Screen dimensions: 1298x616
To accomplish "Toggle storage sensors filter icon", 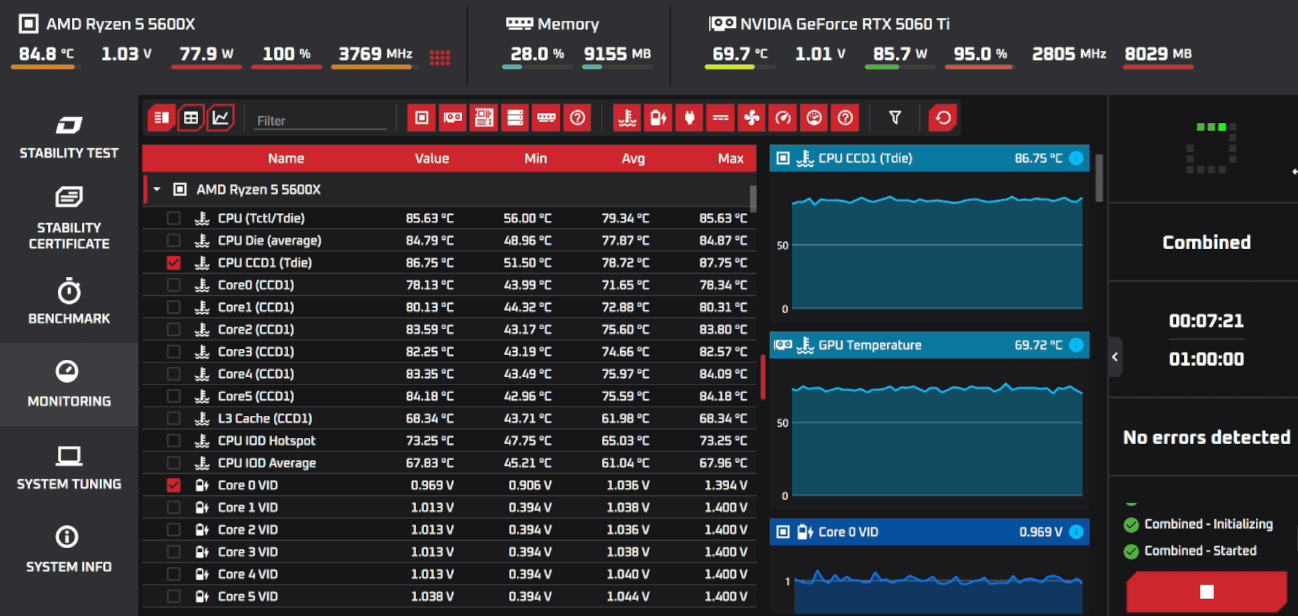I will pos(515,118).
